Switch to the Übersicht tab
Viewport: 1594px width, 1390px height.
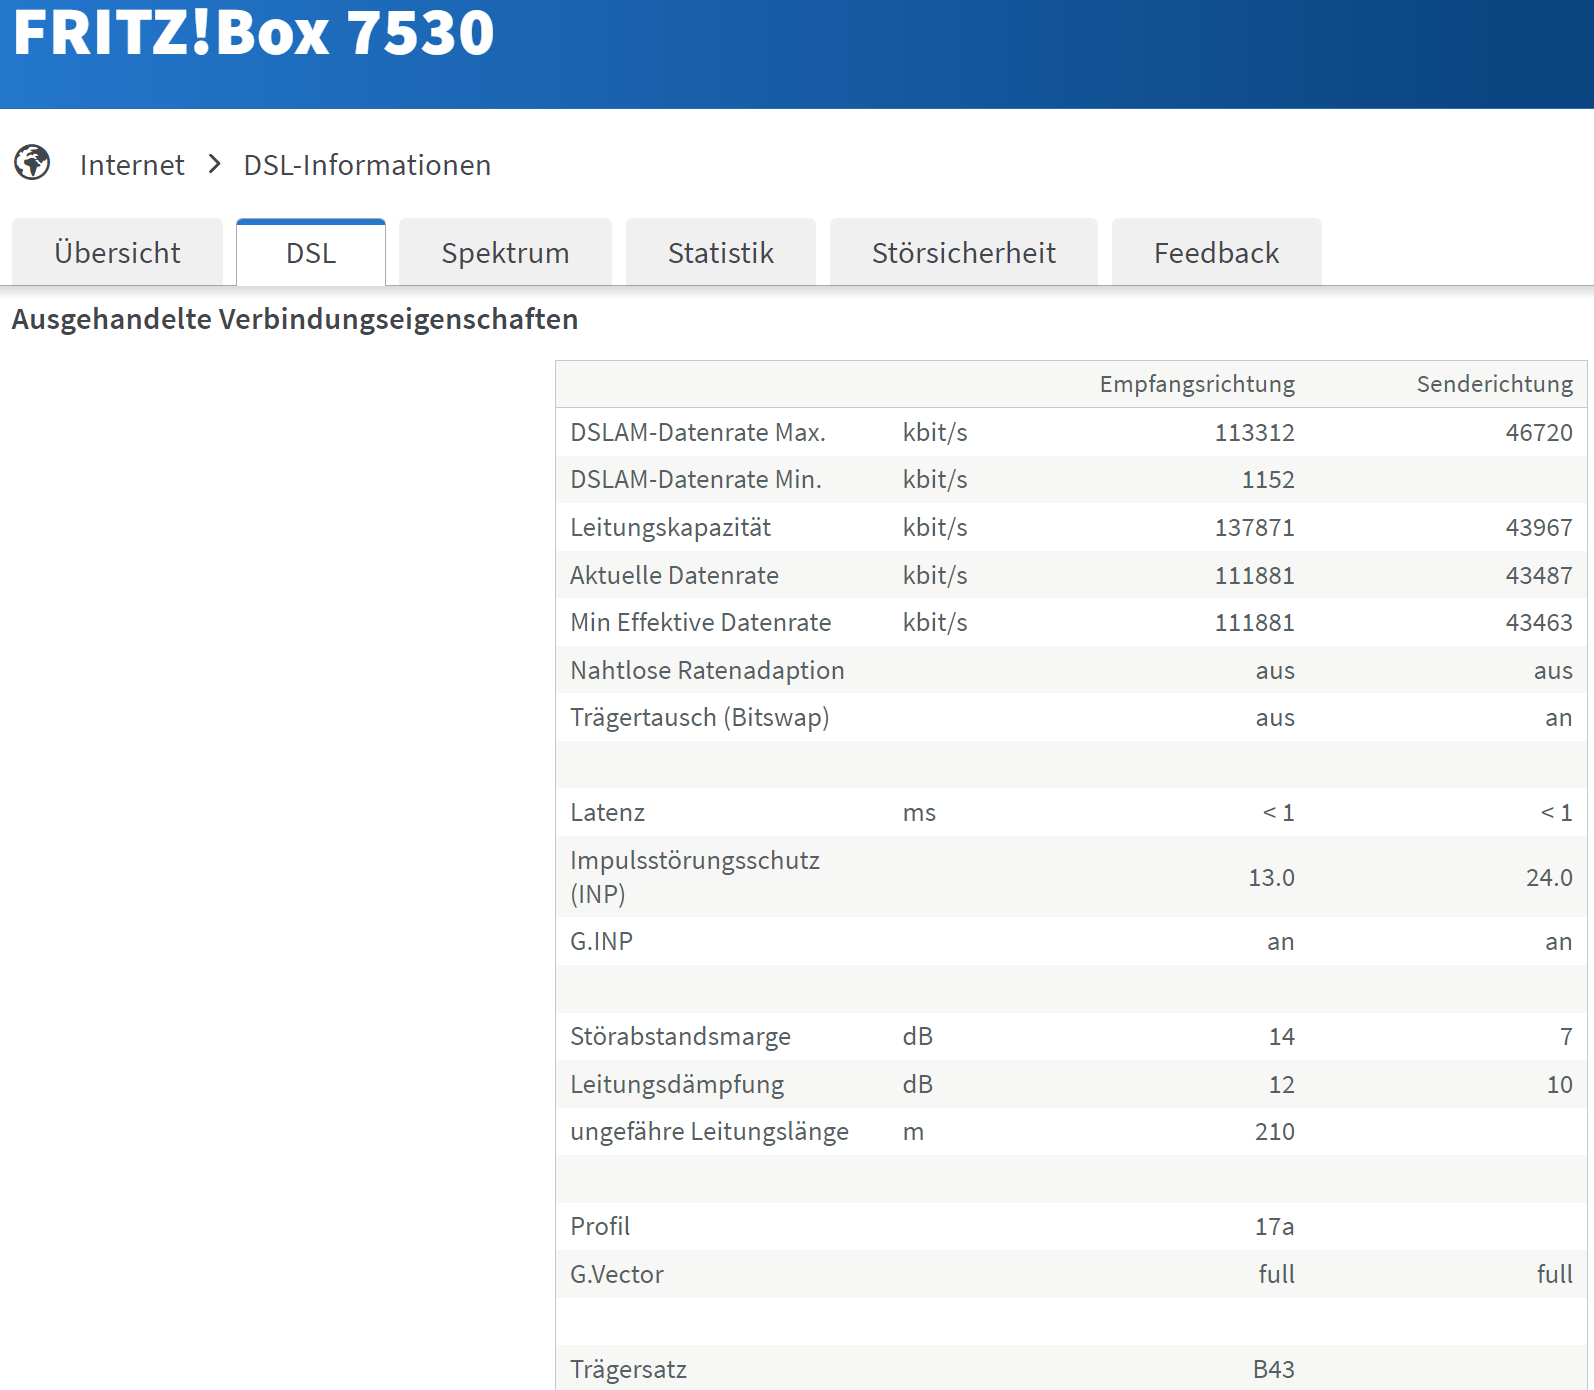tap(117, 252)
